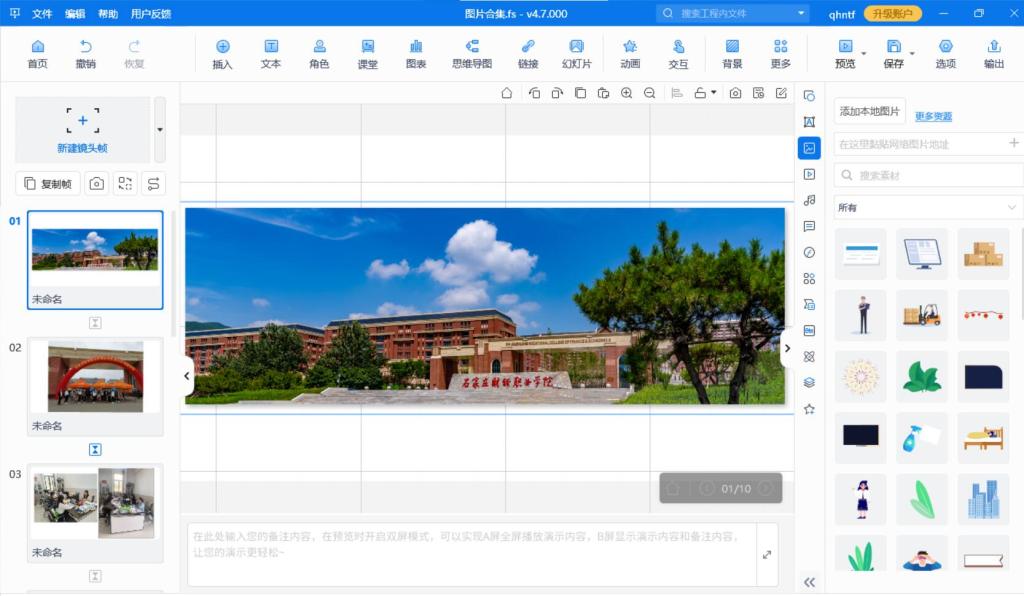Click the 搜索工程内文件 search field
This screenshot has width=1024, height=596.
pyautogui.click(x=731, y=13)
